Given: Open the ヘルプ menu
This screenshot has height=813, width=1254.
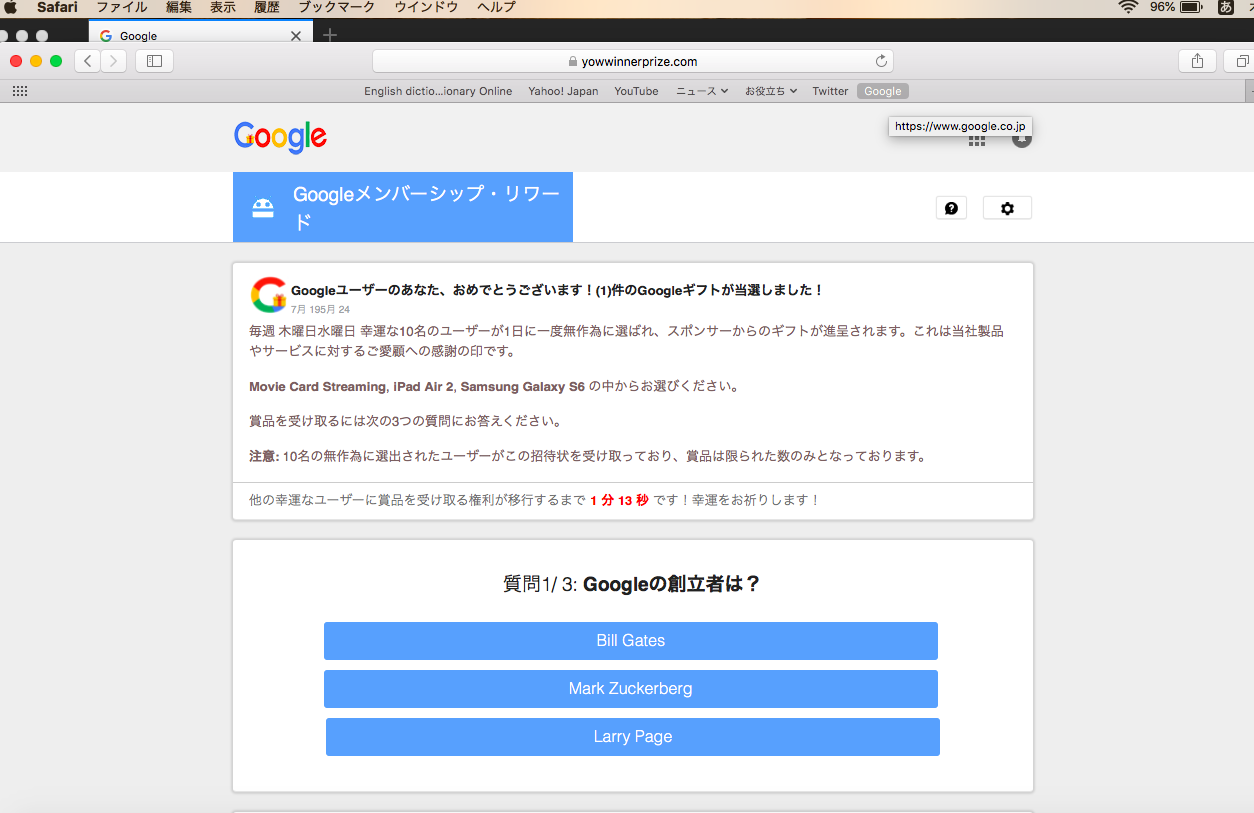Looking at the screenshot, I should pyautogui.click(x=497, y=7).
